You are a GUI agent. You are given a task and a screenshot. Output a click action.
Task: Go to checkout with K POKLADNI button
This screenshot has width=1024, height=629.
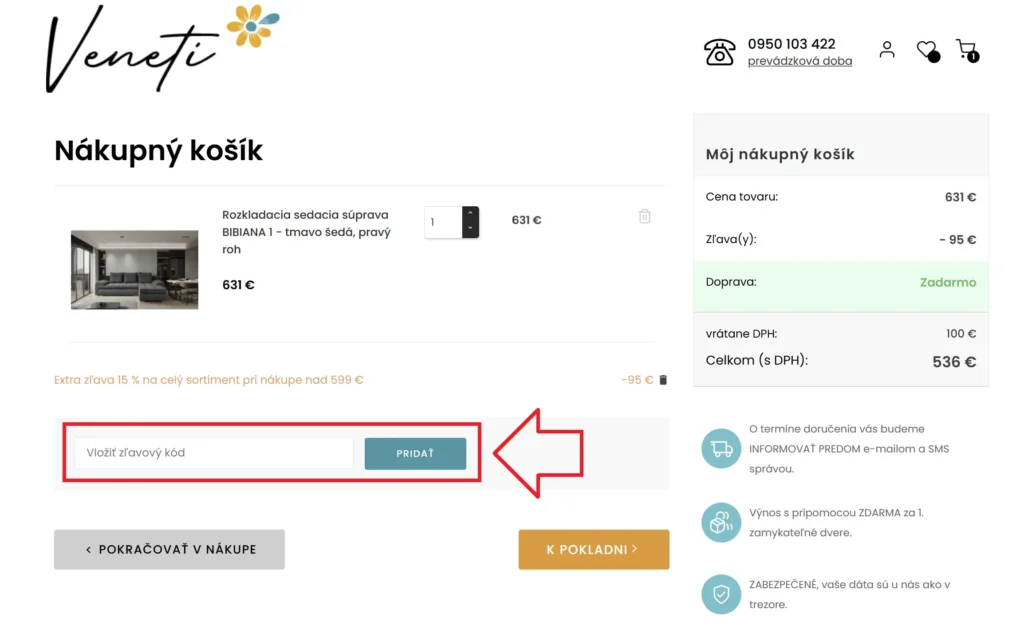[x=594, y=549]
